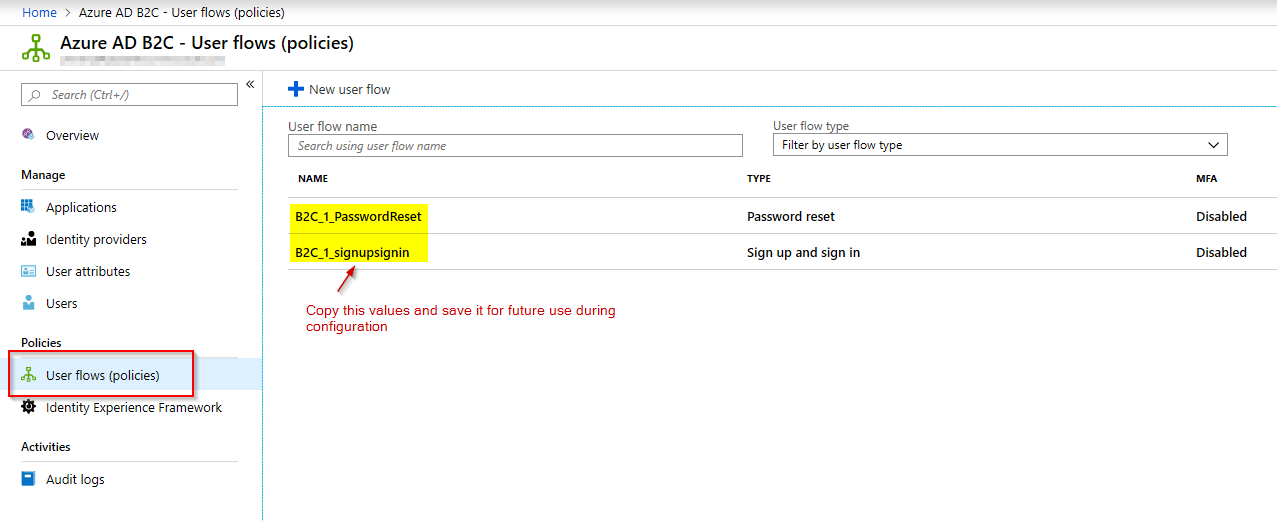
Task: Open the B2C_1_signupsignin user flow
Action: [352, 252]
